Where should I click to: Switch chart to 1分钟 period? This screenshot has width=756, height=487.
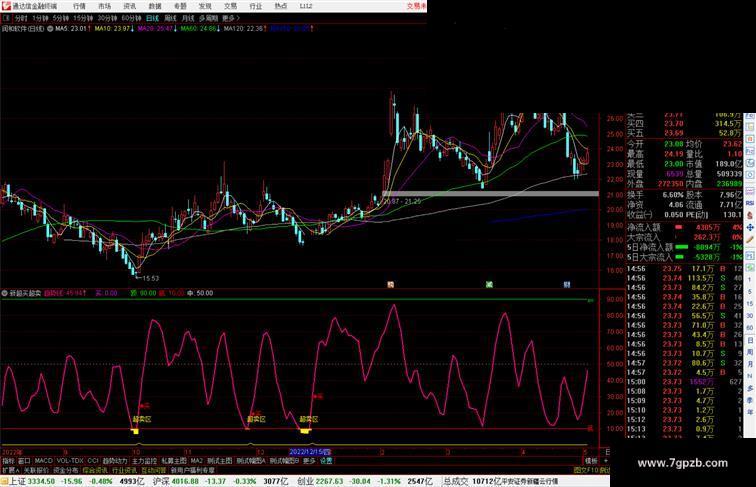40,18
